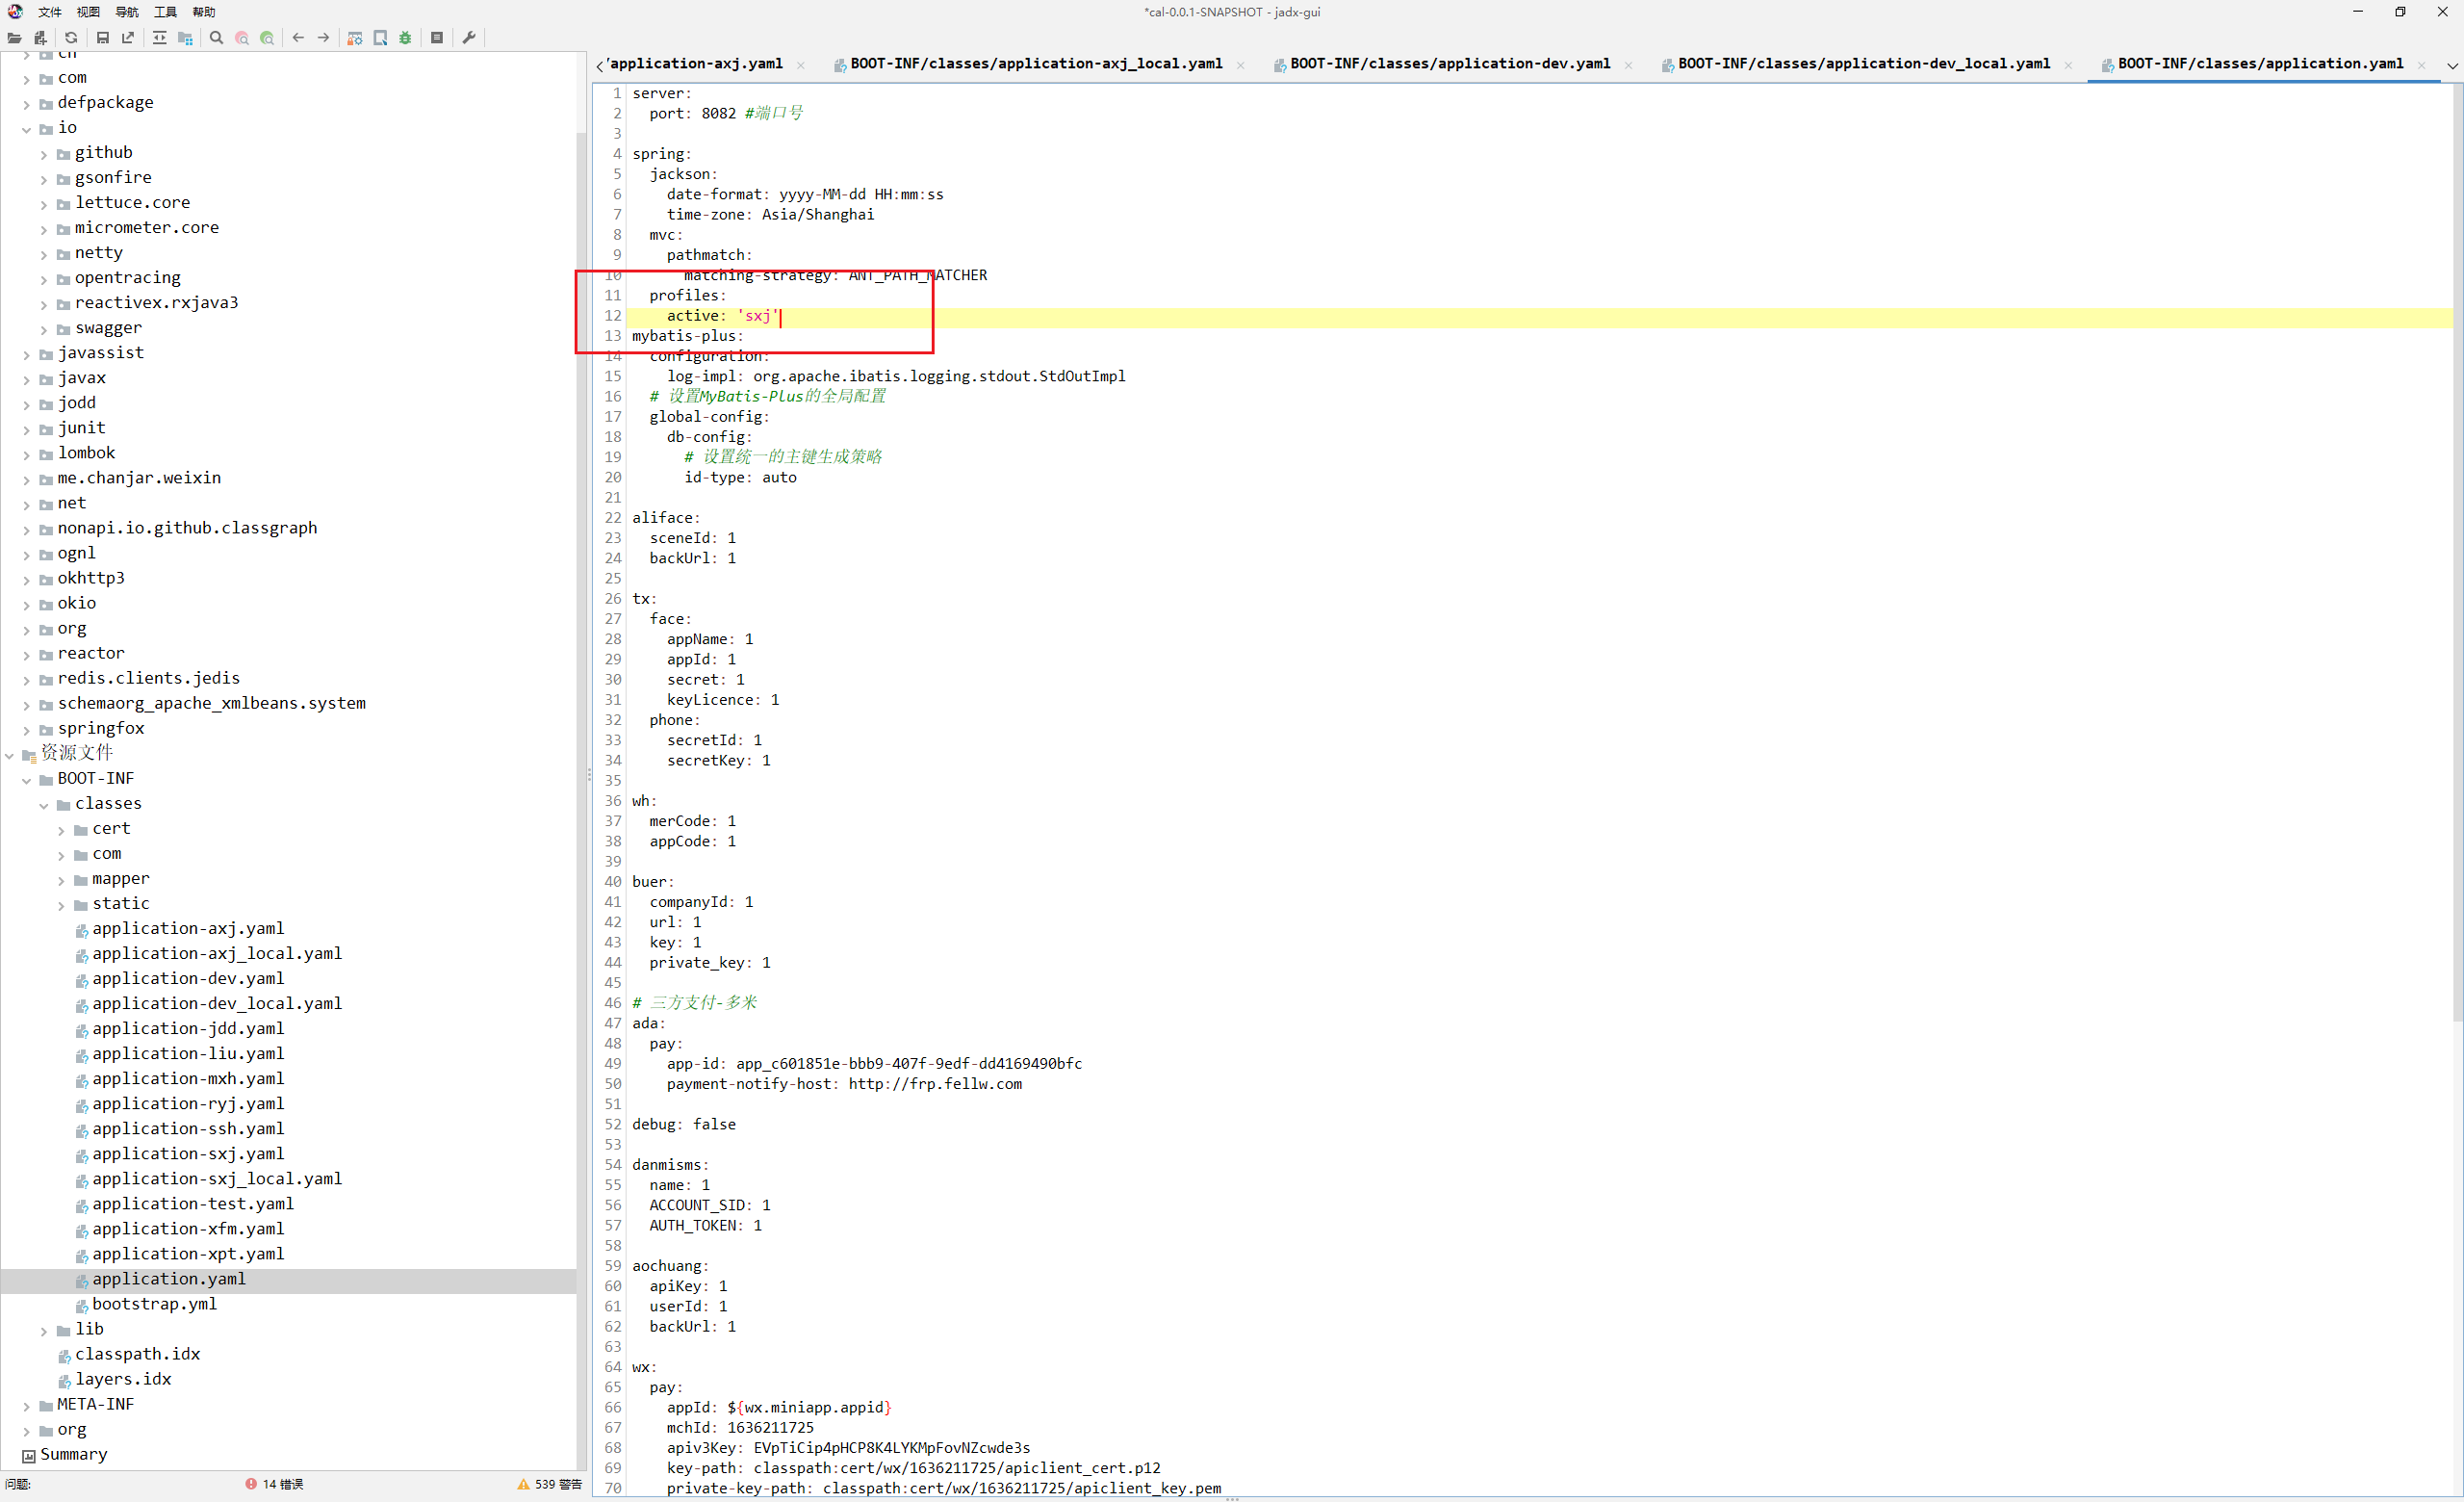Select application-test.yaml file
Viewport: 2464px width, 1502px height.
tap(193, 1204)
